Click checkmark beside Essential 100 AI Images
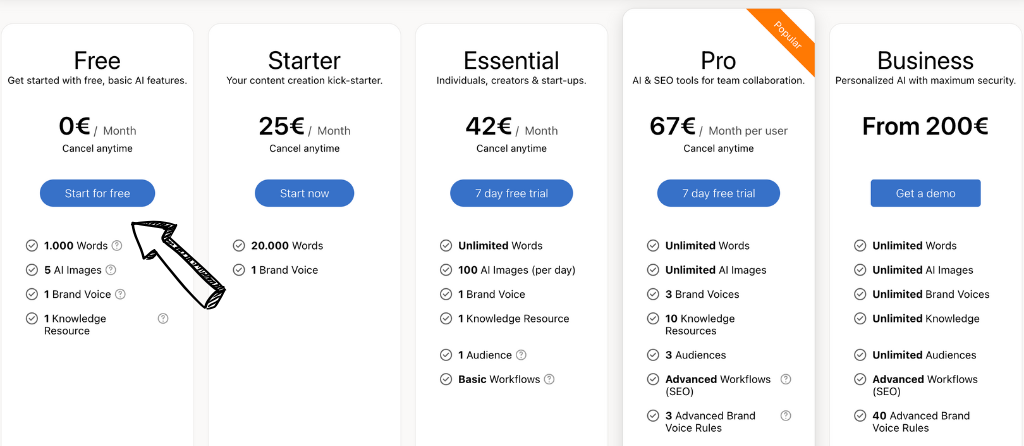 [446, 270]
